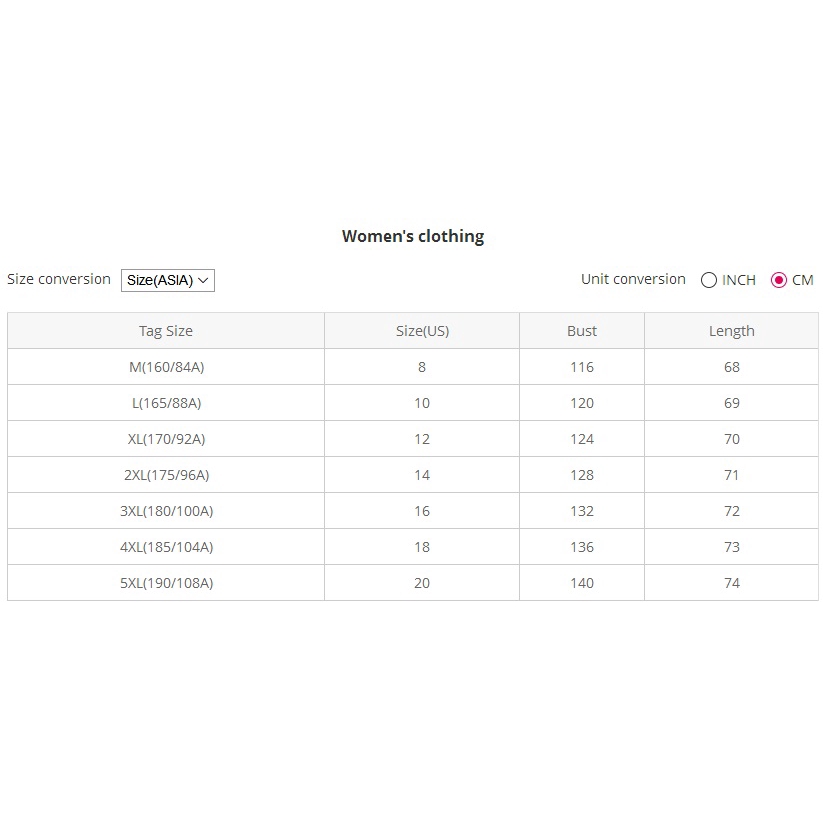Click the length value 74 cell
This screenshot has width=823, height=823.
[731, 583]
